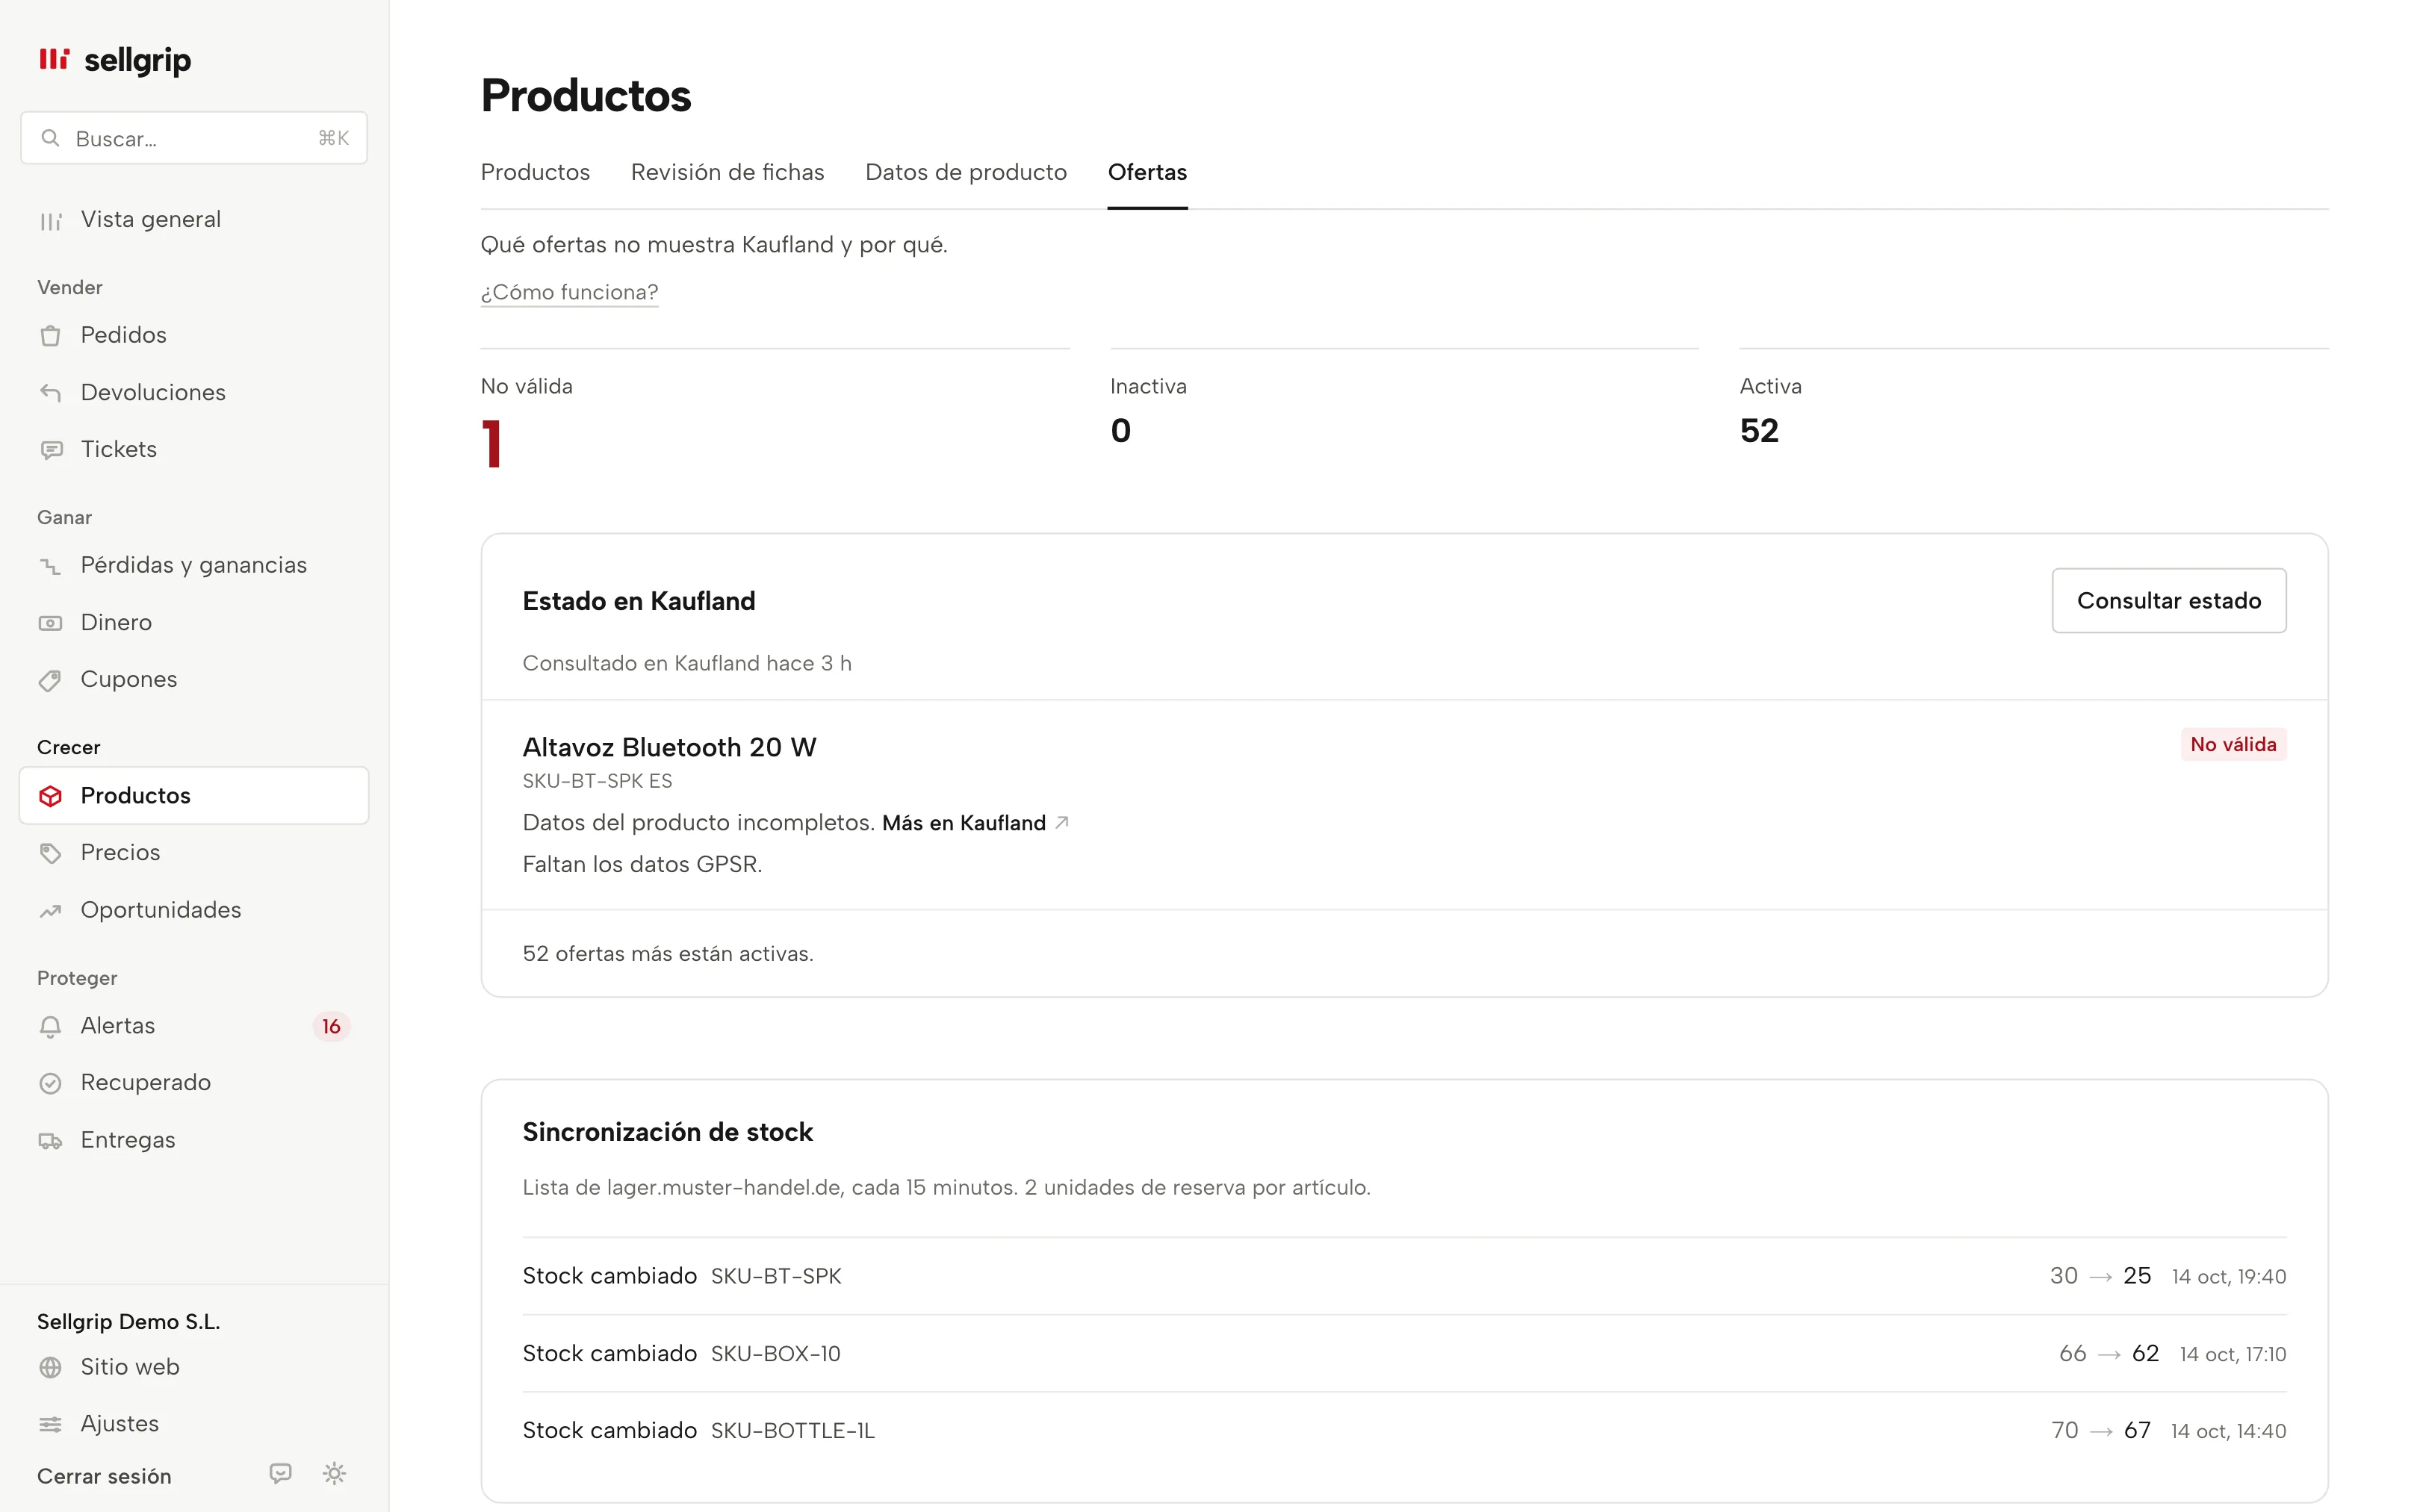Click the Sellgrip Demo S.L. account name
The width and height of the screenshot is (2420, 1512).
[128, 1322]
